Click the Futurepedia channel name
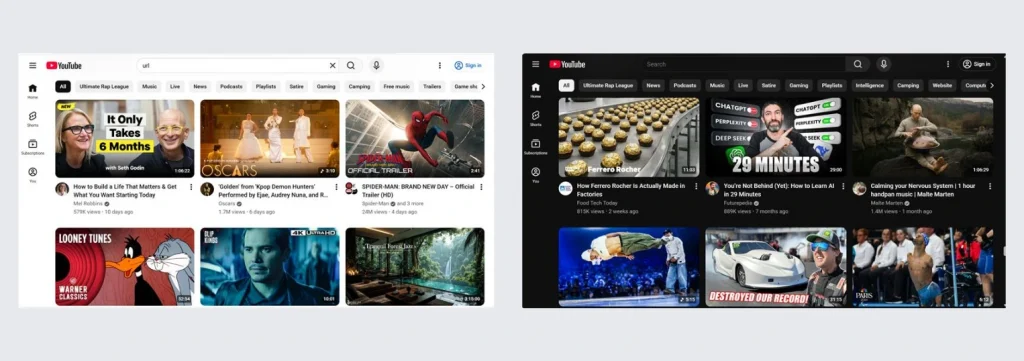This screenshot has width=1024, height=361. pyautogui.click(x=738, y=203)
